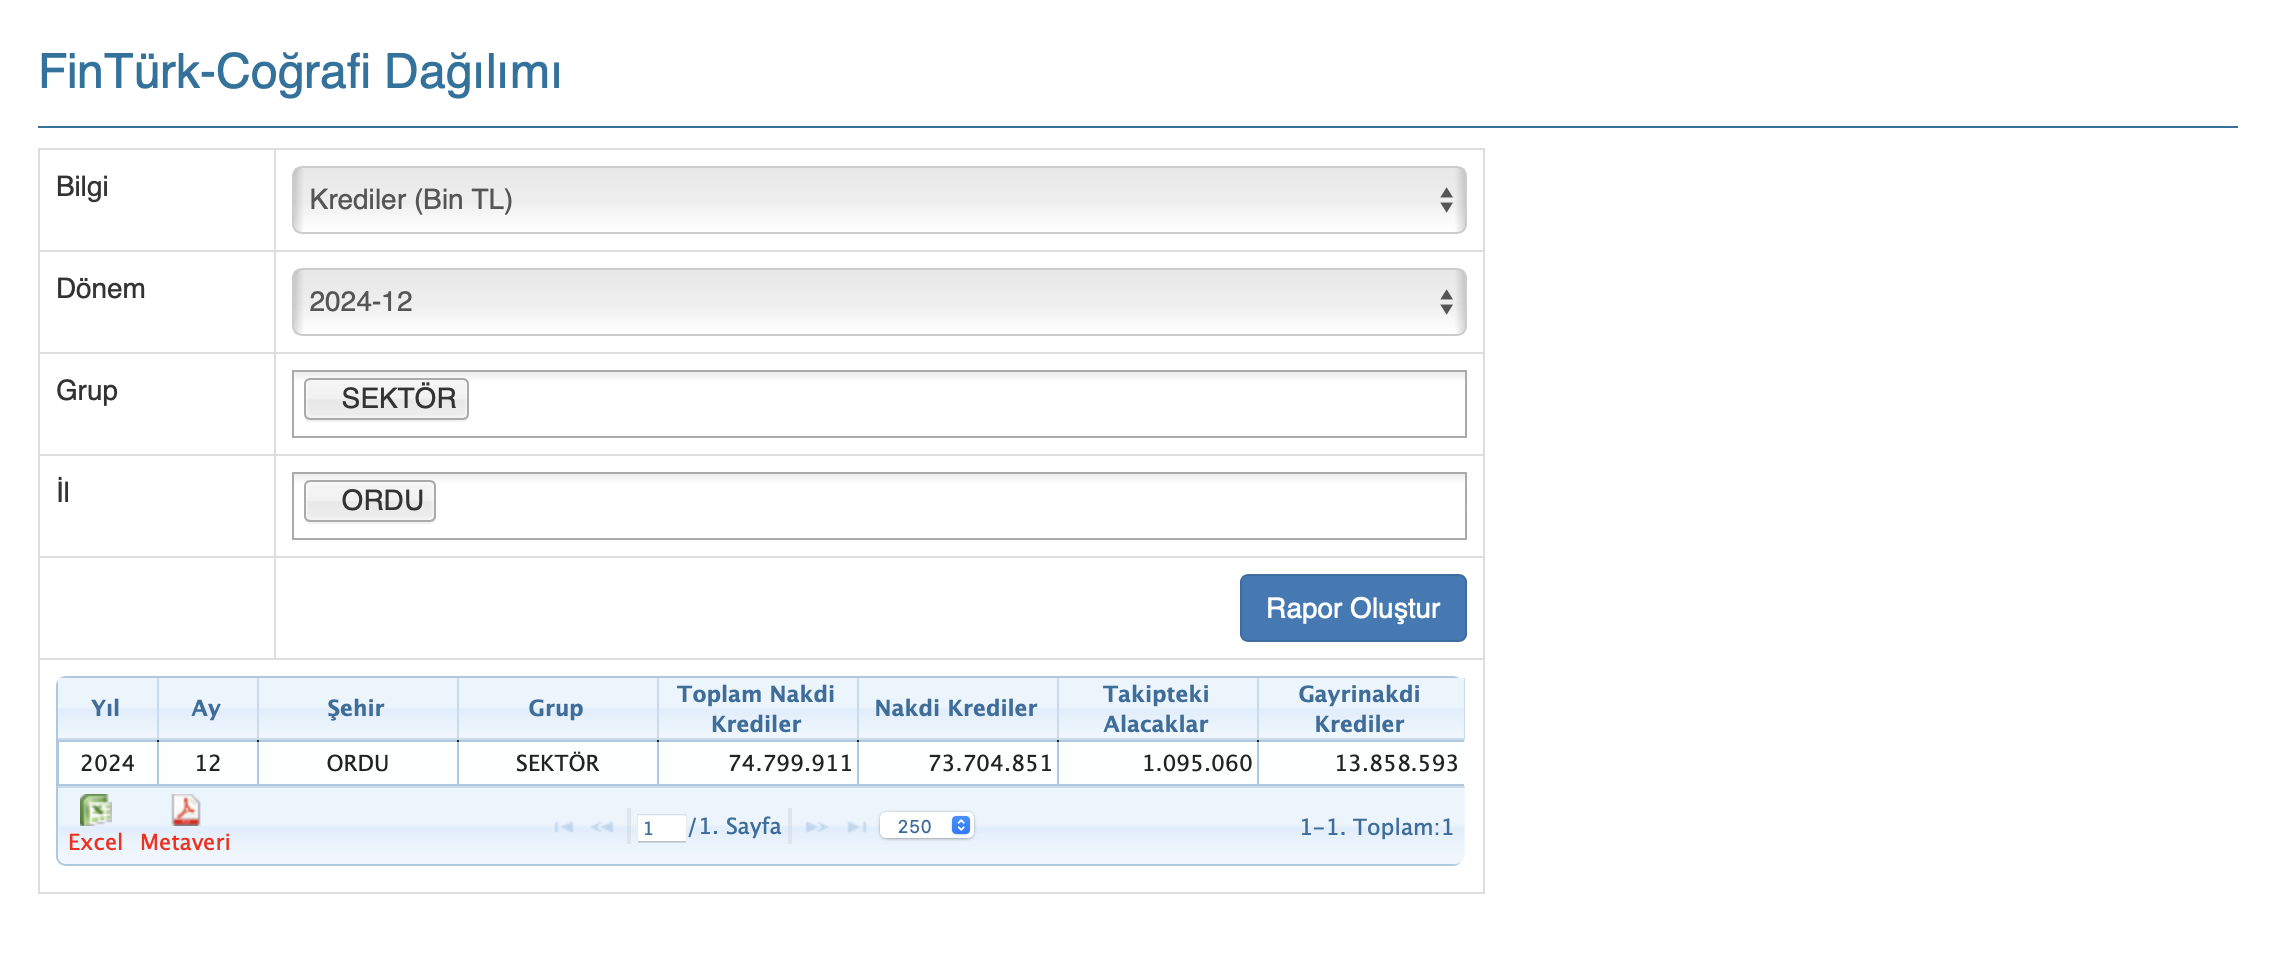Sort by Takipteki Alacaklar column header
2274x970 pixels.
[1156, 708]
